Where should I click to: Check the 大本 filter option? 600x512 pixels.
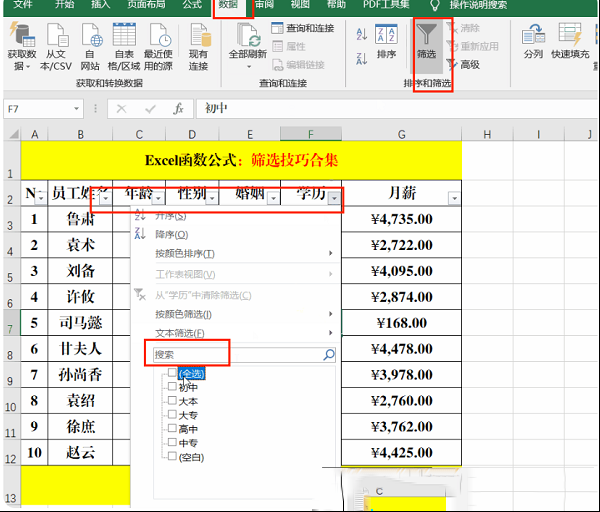coord(172,400)
